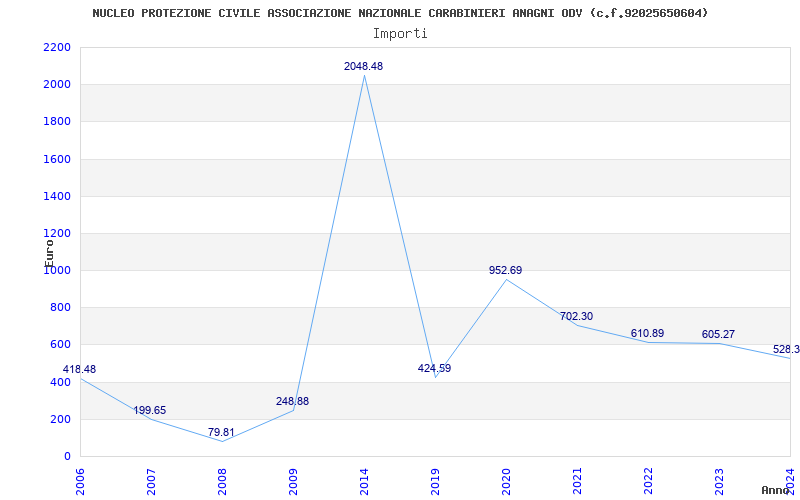Click the 2006 x-axis year label
This screenshot has width=800, height=500.
point(80,482)
